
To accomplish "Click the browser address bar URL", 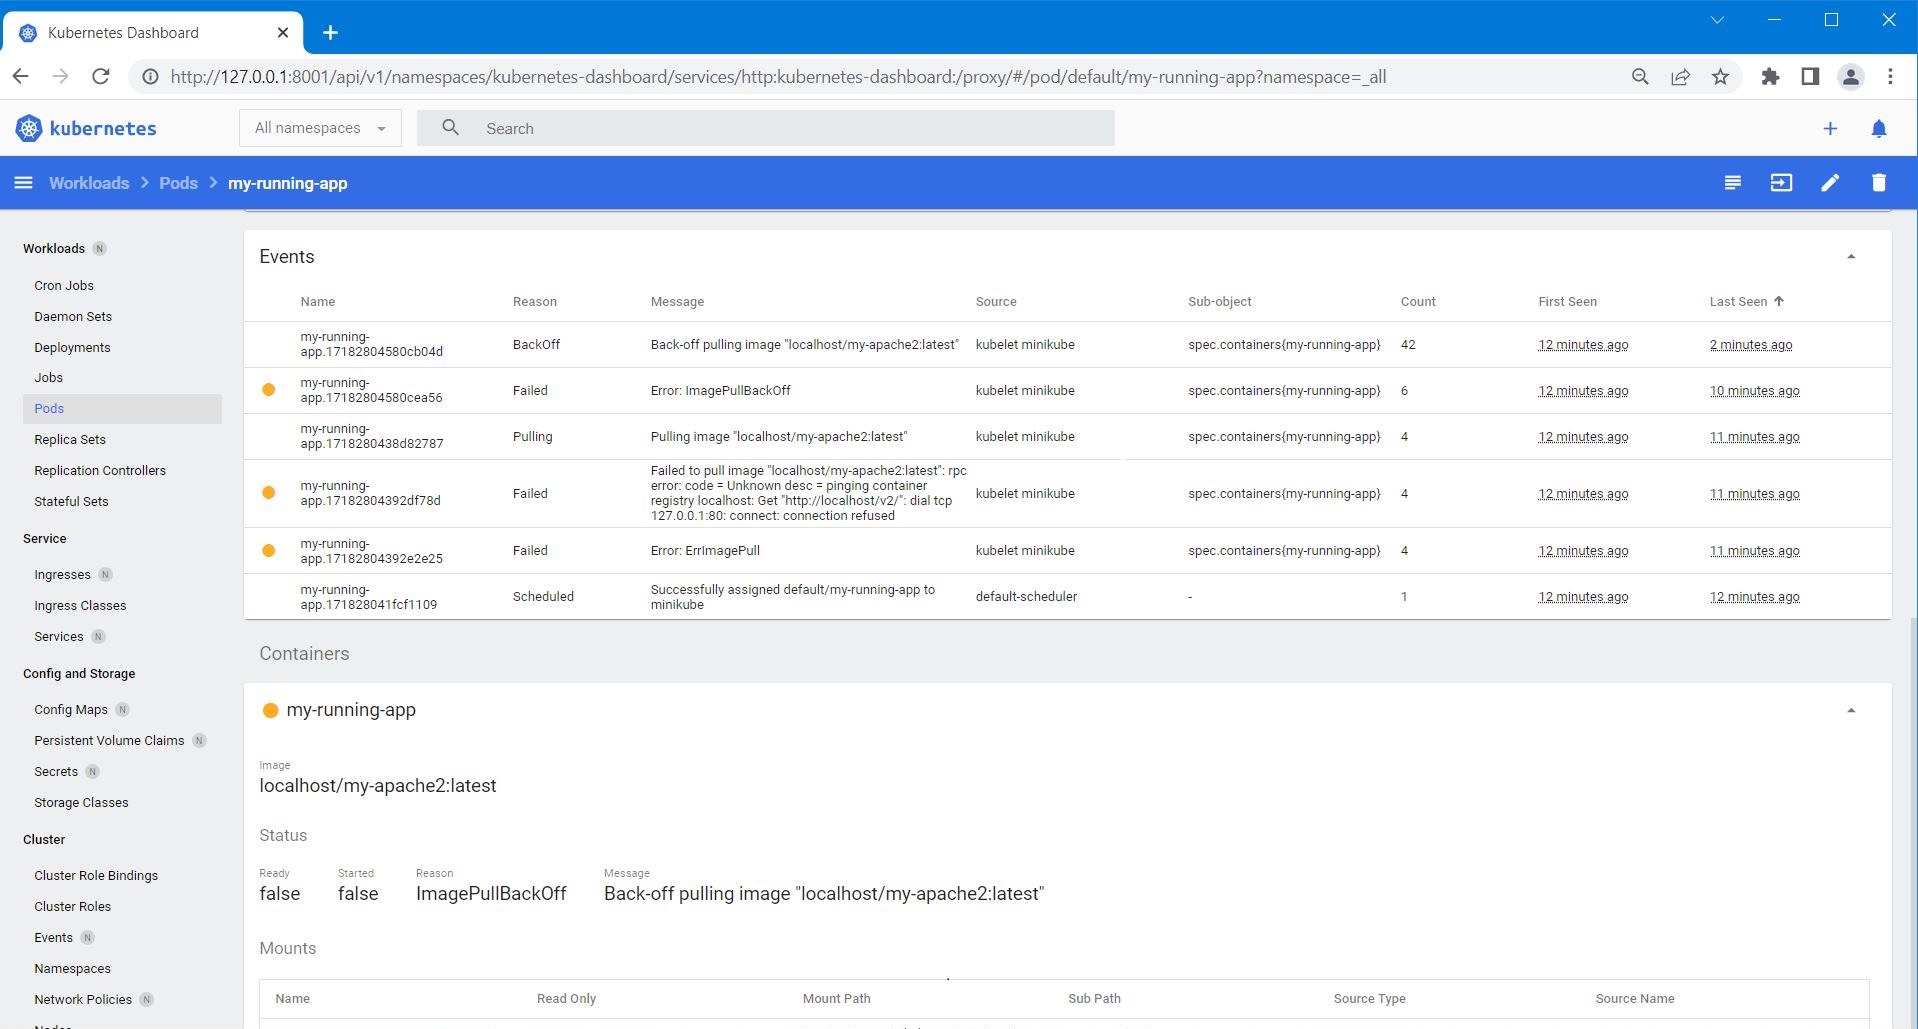I will (778, 77).
